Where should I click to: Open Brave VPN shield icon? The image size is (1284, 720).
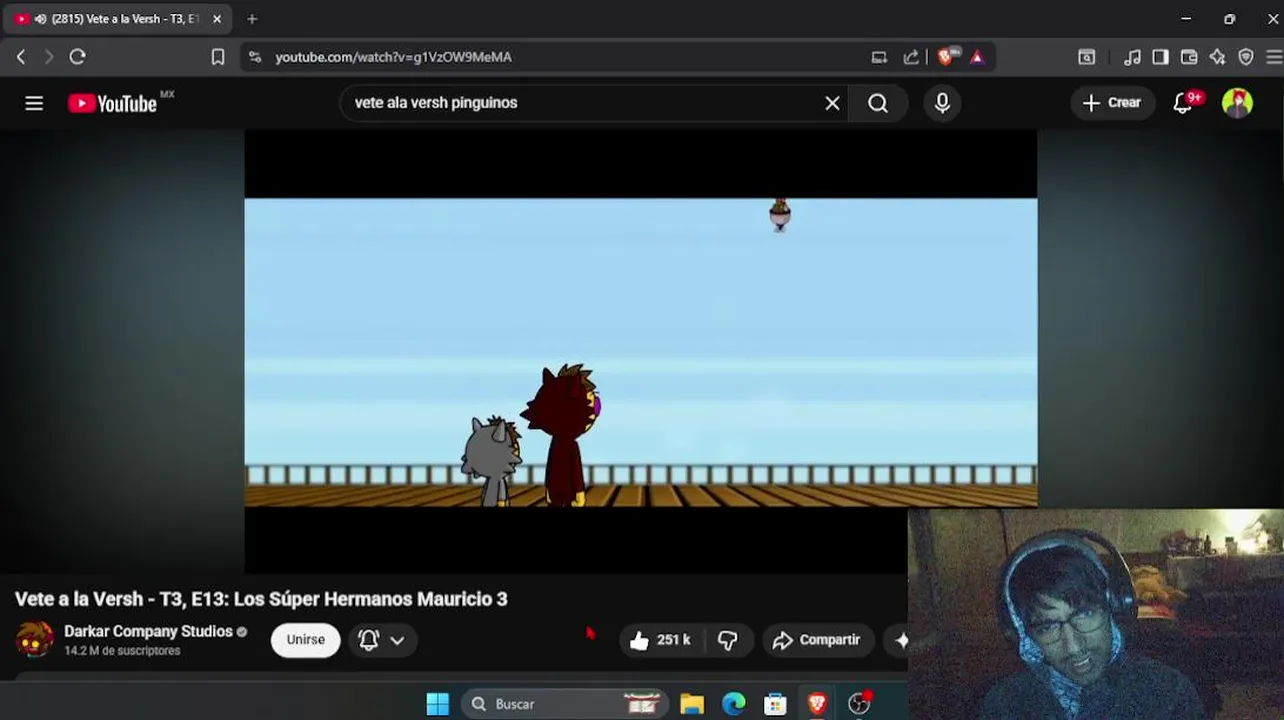tap(1246, 57)
